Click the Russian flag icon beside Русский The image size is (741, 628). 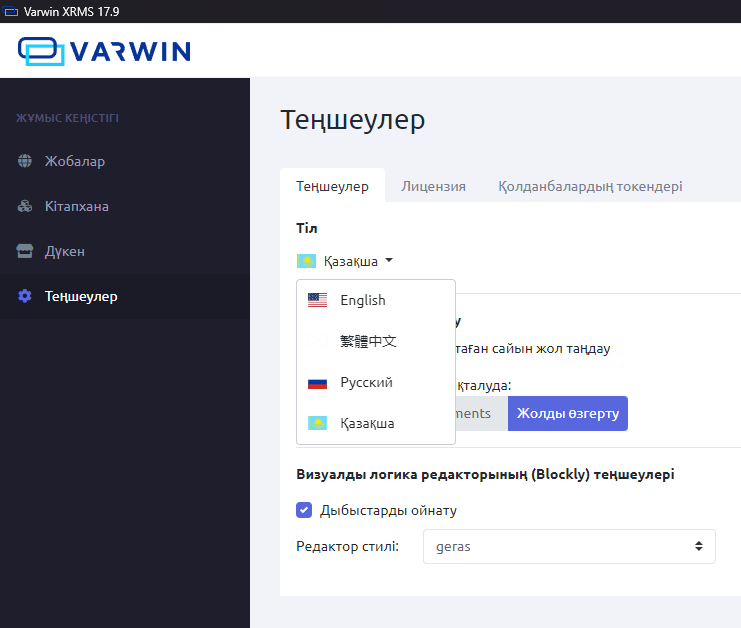[x=317, y=383]
